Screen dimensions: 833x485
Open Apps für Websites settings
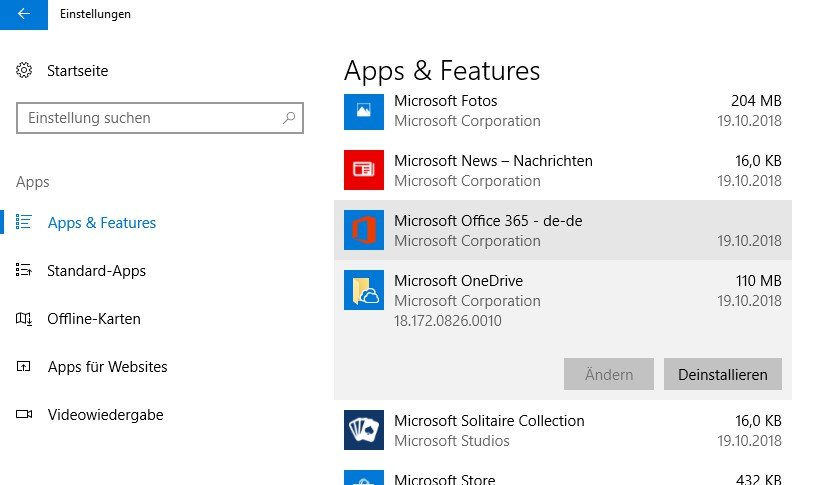click(107, 367)
